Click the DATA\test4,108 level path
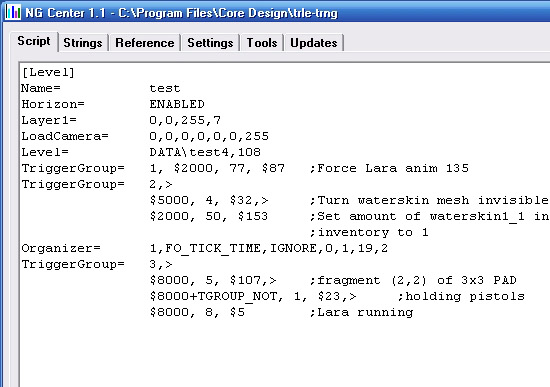The image size is (550, 387). tap(205, 152)
